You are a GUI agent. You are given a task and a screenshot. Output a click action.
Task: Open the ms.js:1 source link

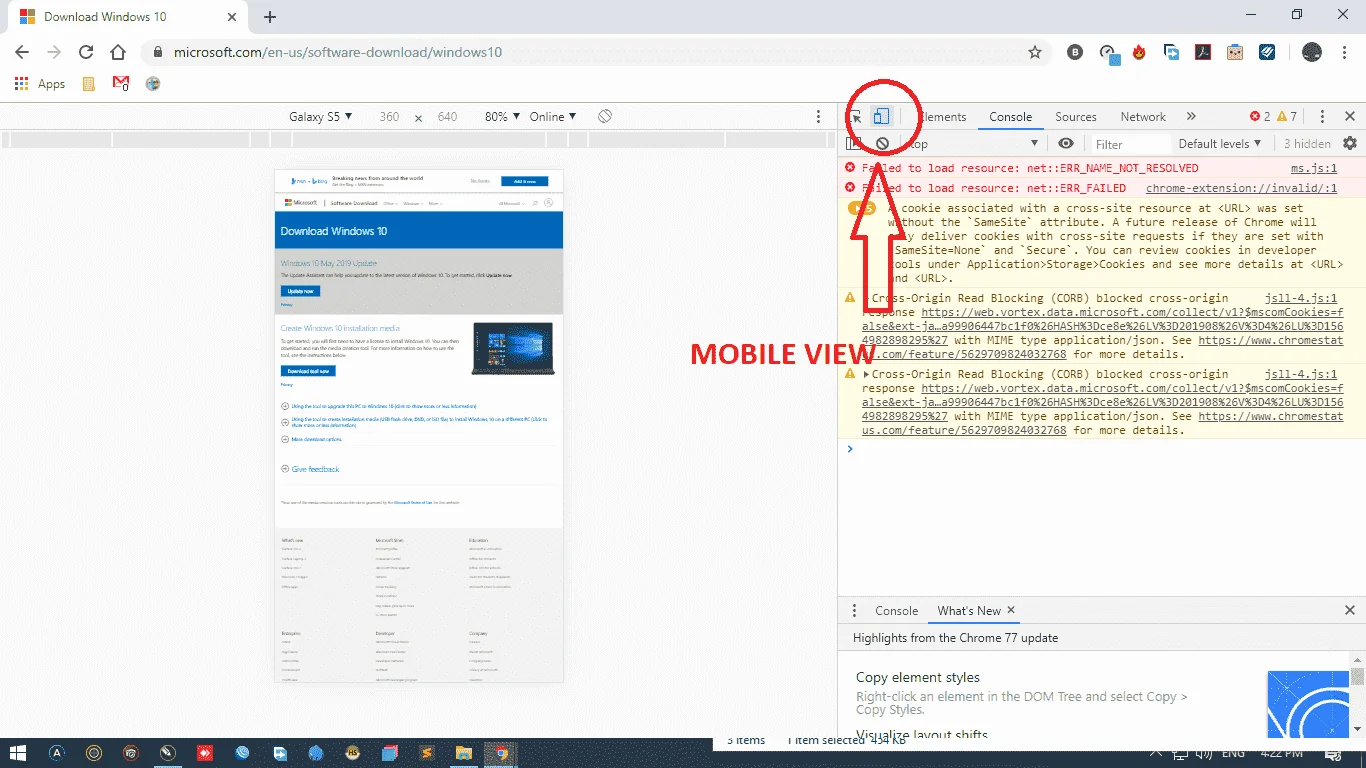tap(1314, 168)
